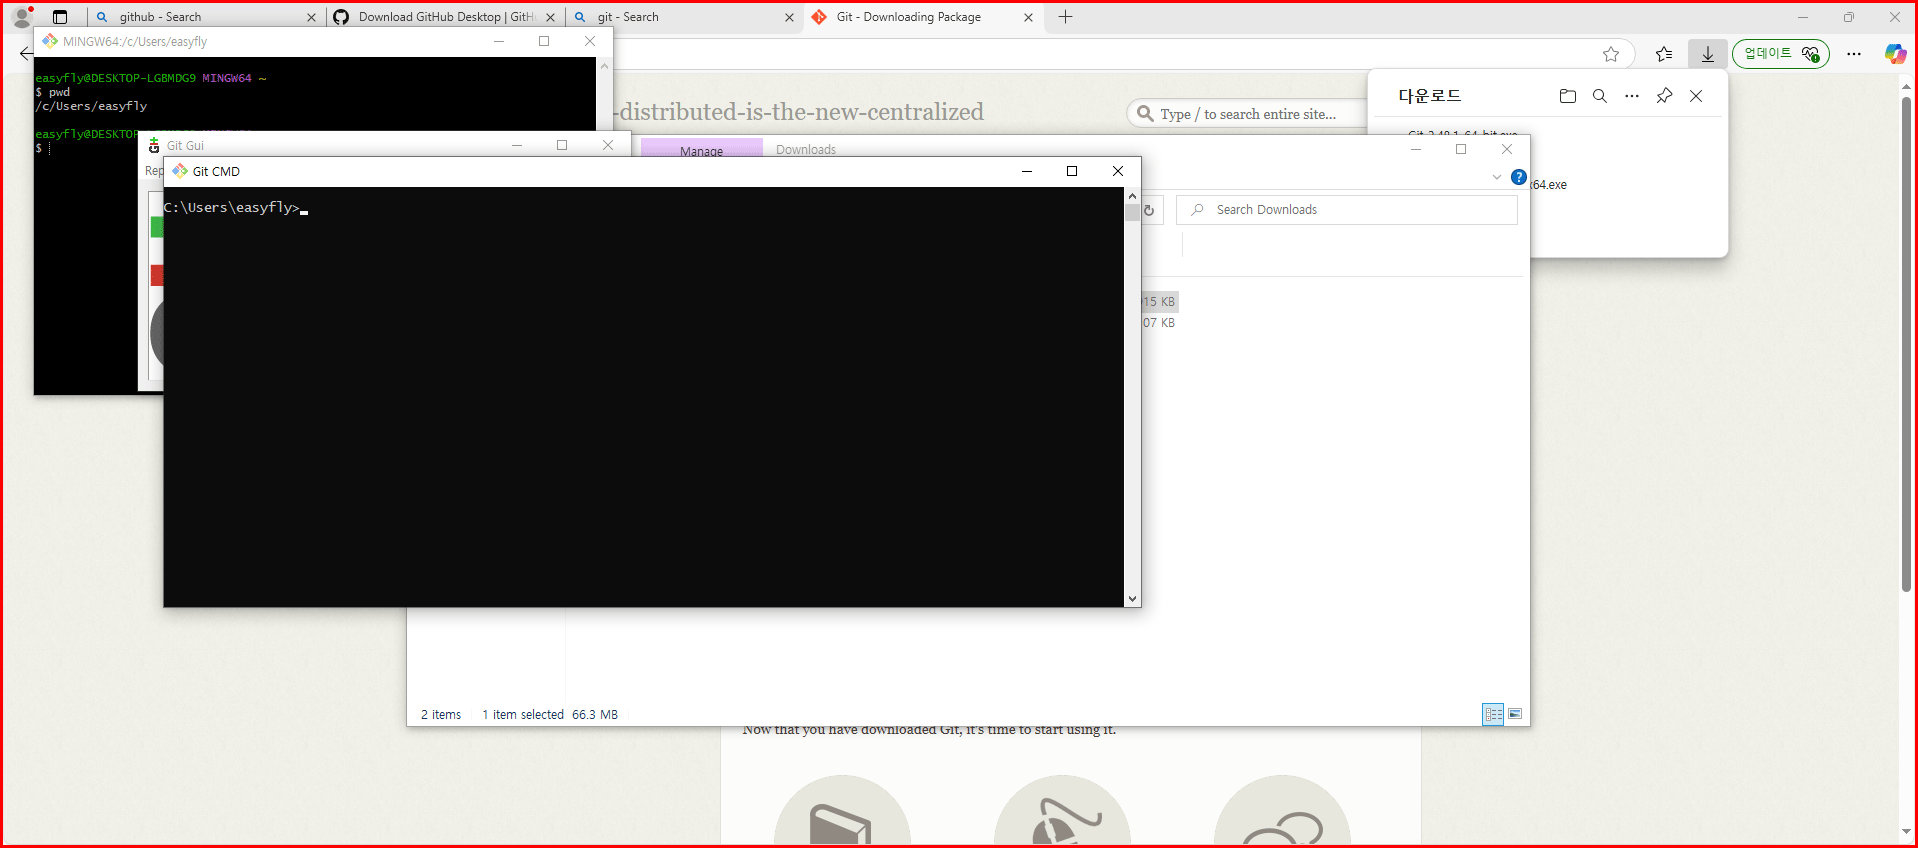
Task: Maximize the Git Gui window
Action: [562, 145]
